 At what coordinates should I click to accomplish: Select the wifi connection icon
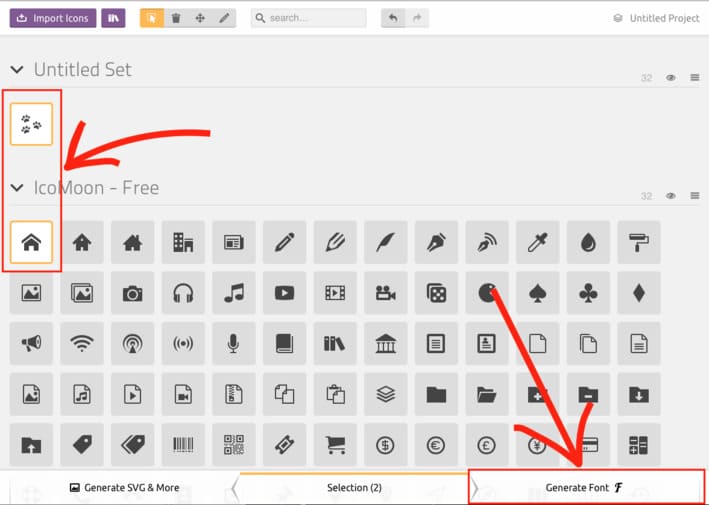tap(81, 344)
